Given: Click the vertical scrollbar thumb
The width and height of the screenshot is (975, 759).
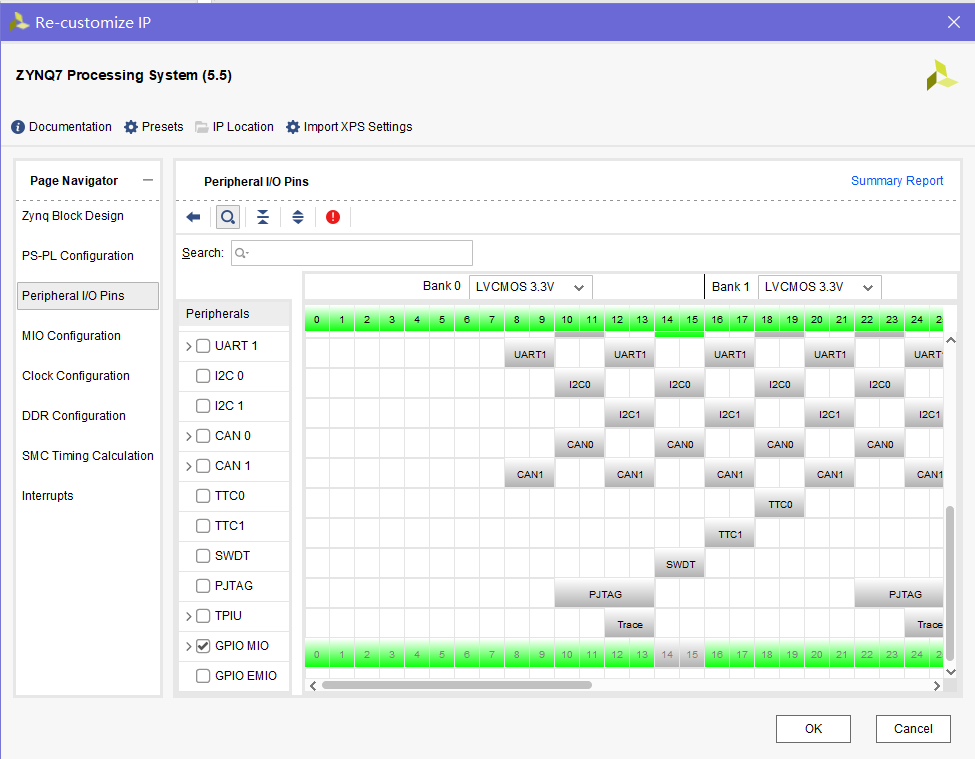Looking at the screenshot, I should (x=950, y=584).
